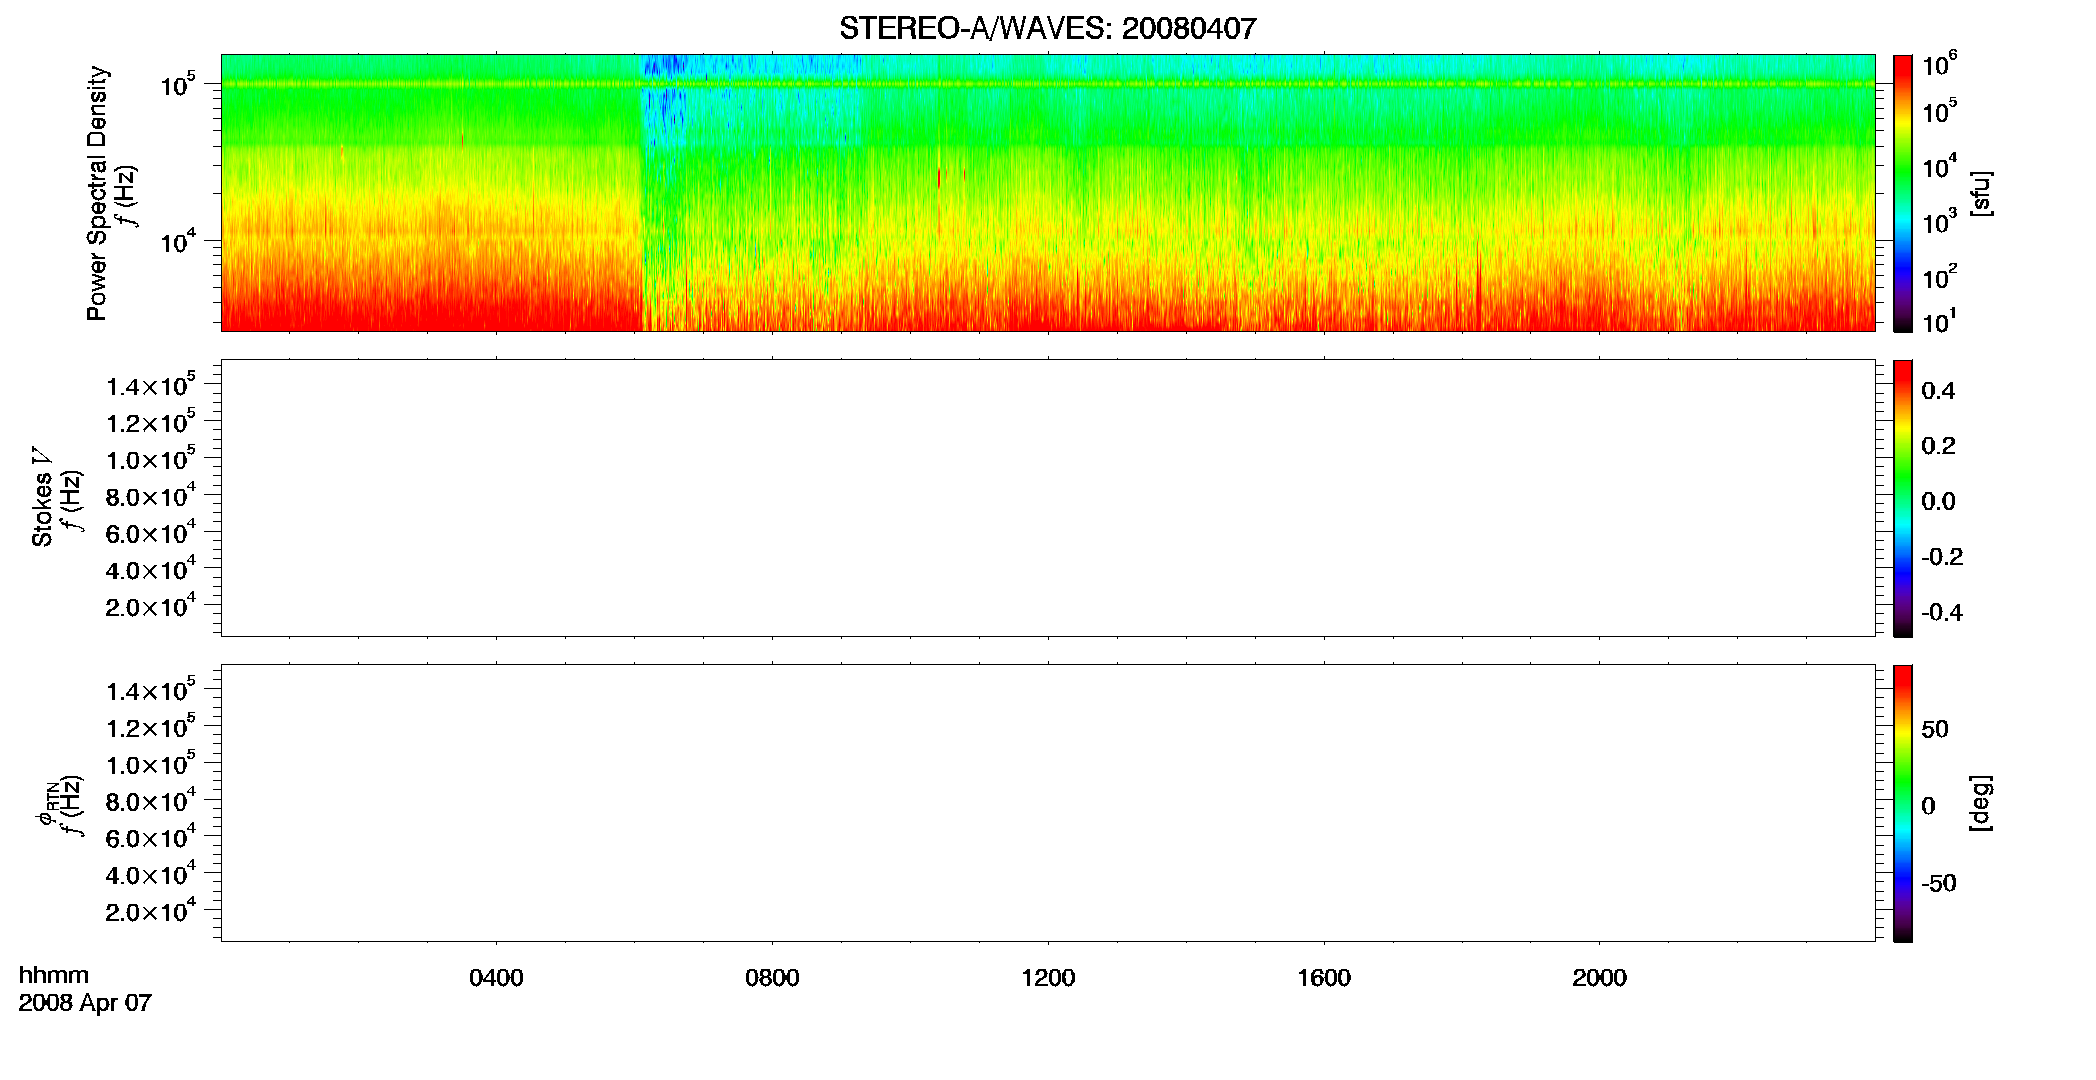This screenshot has height=1080, width=2096.
Task: Click the plot title STEREO-A/WAVES: 20080407
Action: (x=1047, y=28)
